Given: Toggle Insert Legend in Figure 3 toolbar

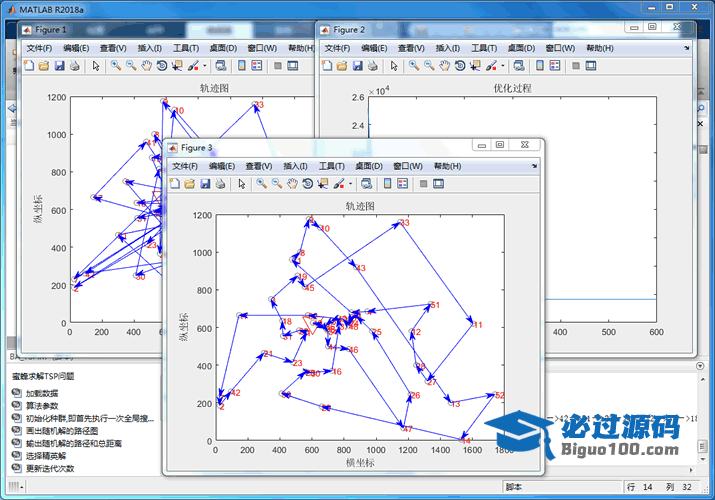Looking at the screenshot, I should coord(401,184).
